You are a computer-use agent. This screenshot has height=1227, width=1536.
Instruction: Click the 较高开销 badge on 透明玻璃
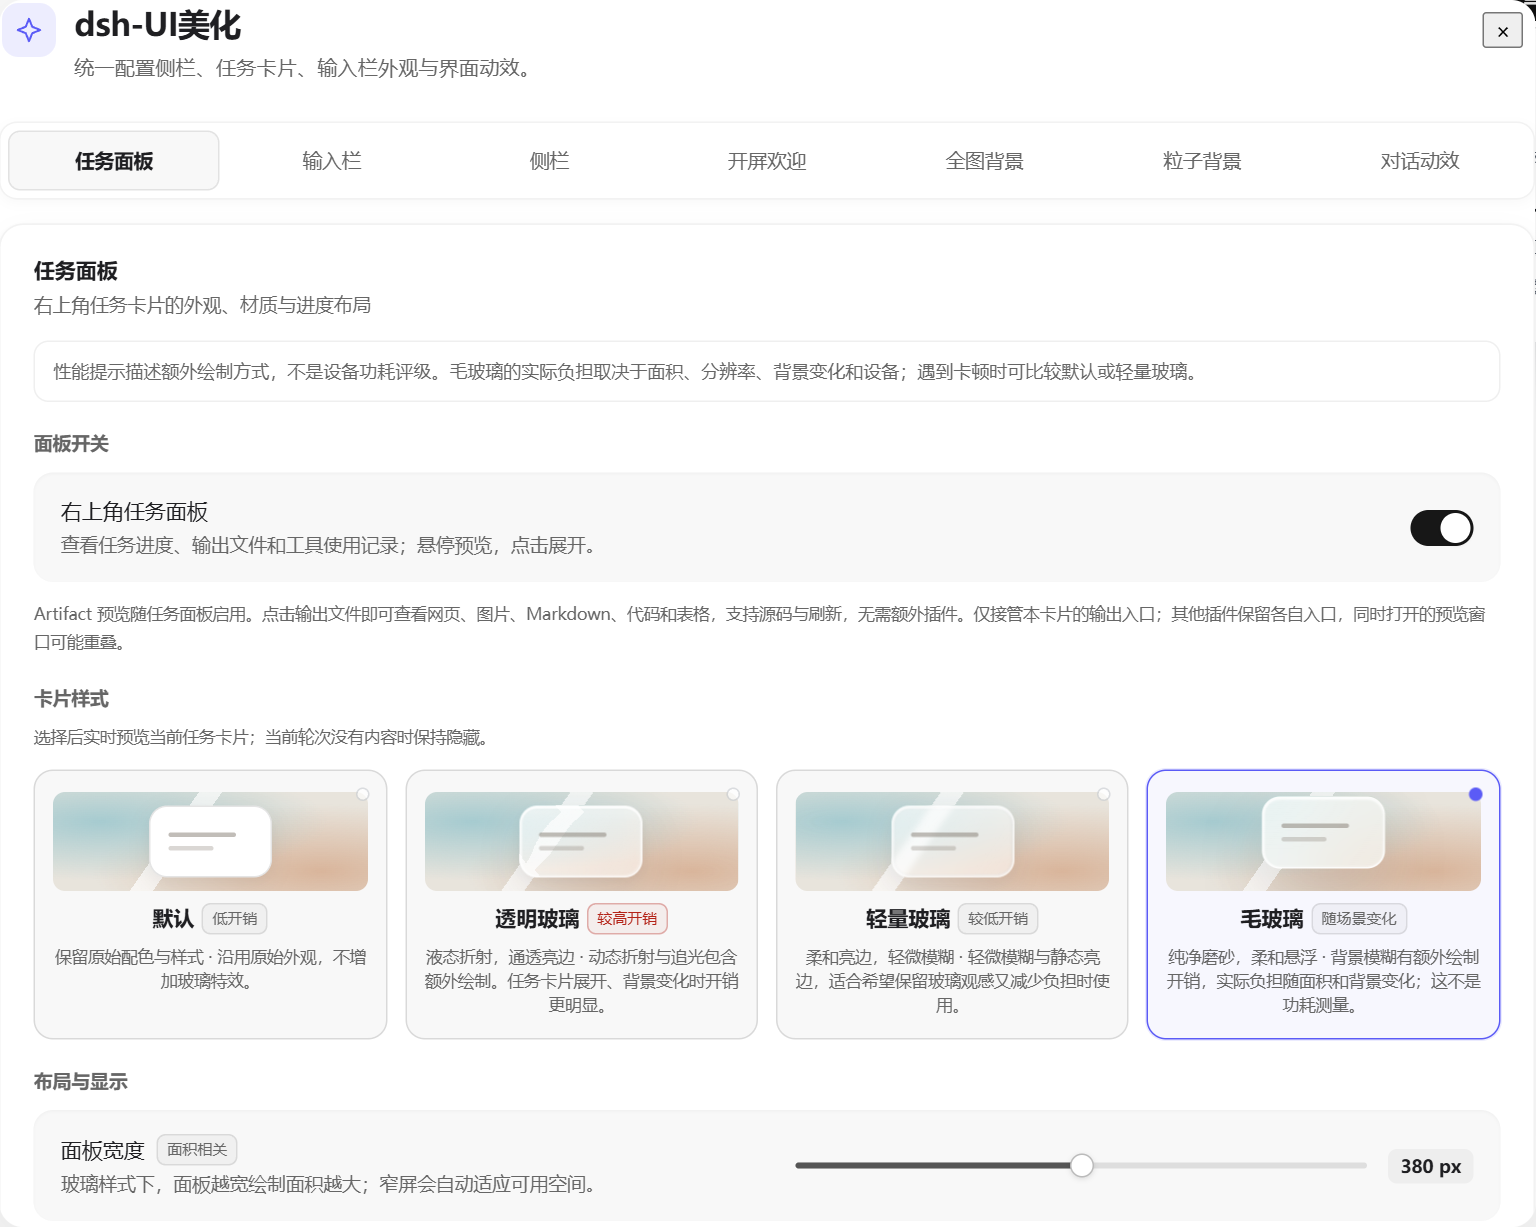point(627,919)
